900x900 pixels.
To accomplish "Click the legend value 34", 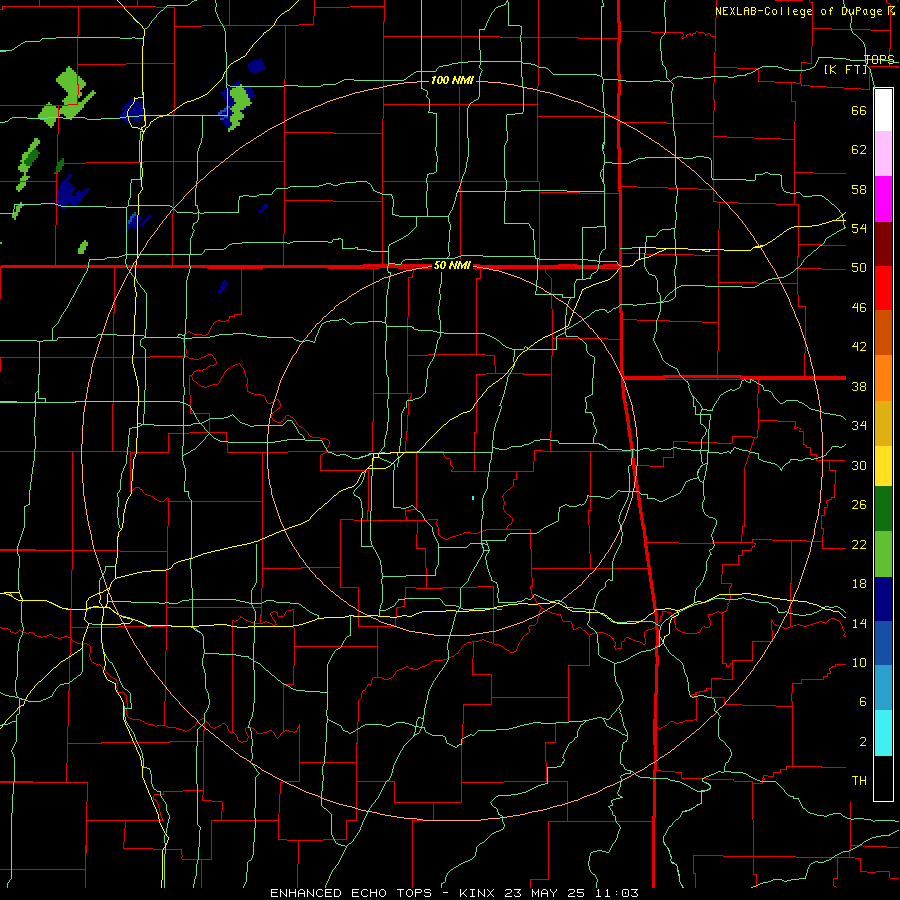I will point(859,426).
